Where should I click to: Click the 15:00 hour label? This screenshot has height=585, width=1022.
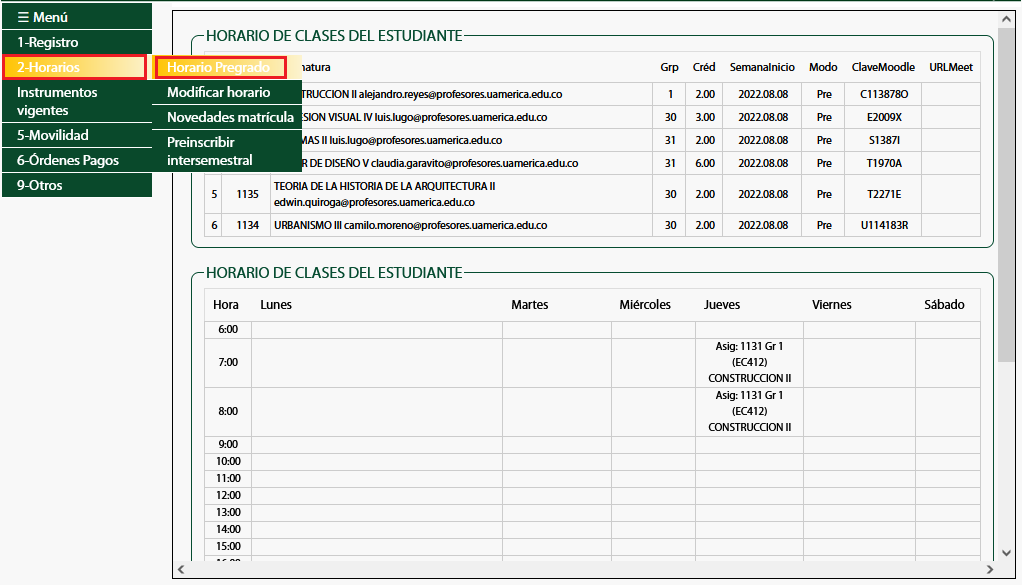click(228, 547)
